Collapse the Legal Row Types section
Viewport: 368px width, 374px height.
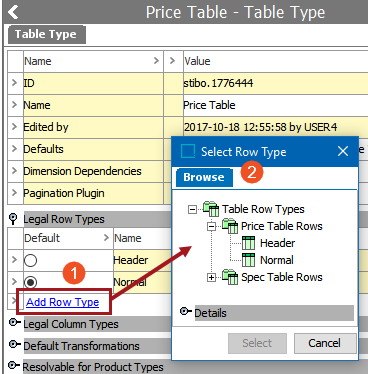tap(13, 219)
